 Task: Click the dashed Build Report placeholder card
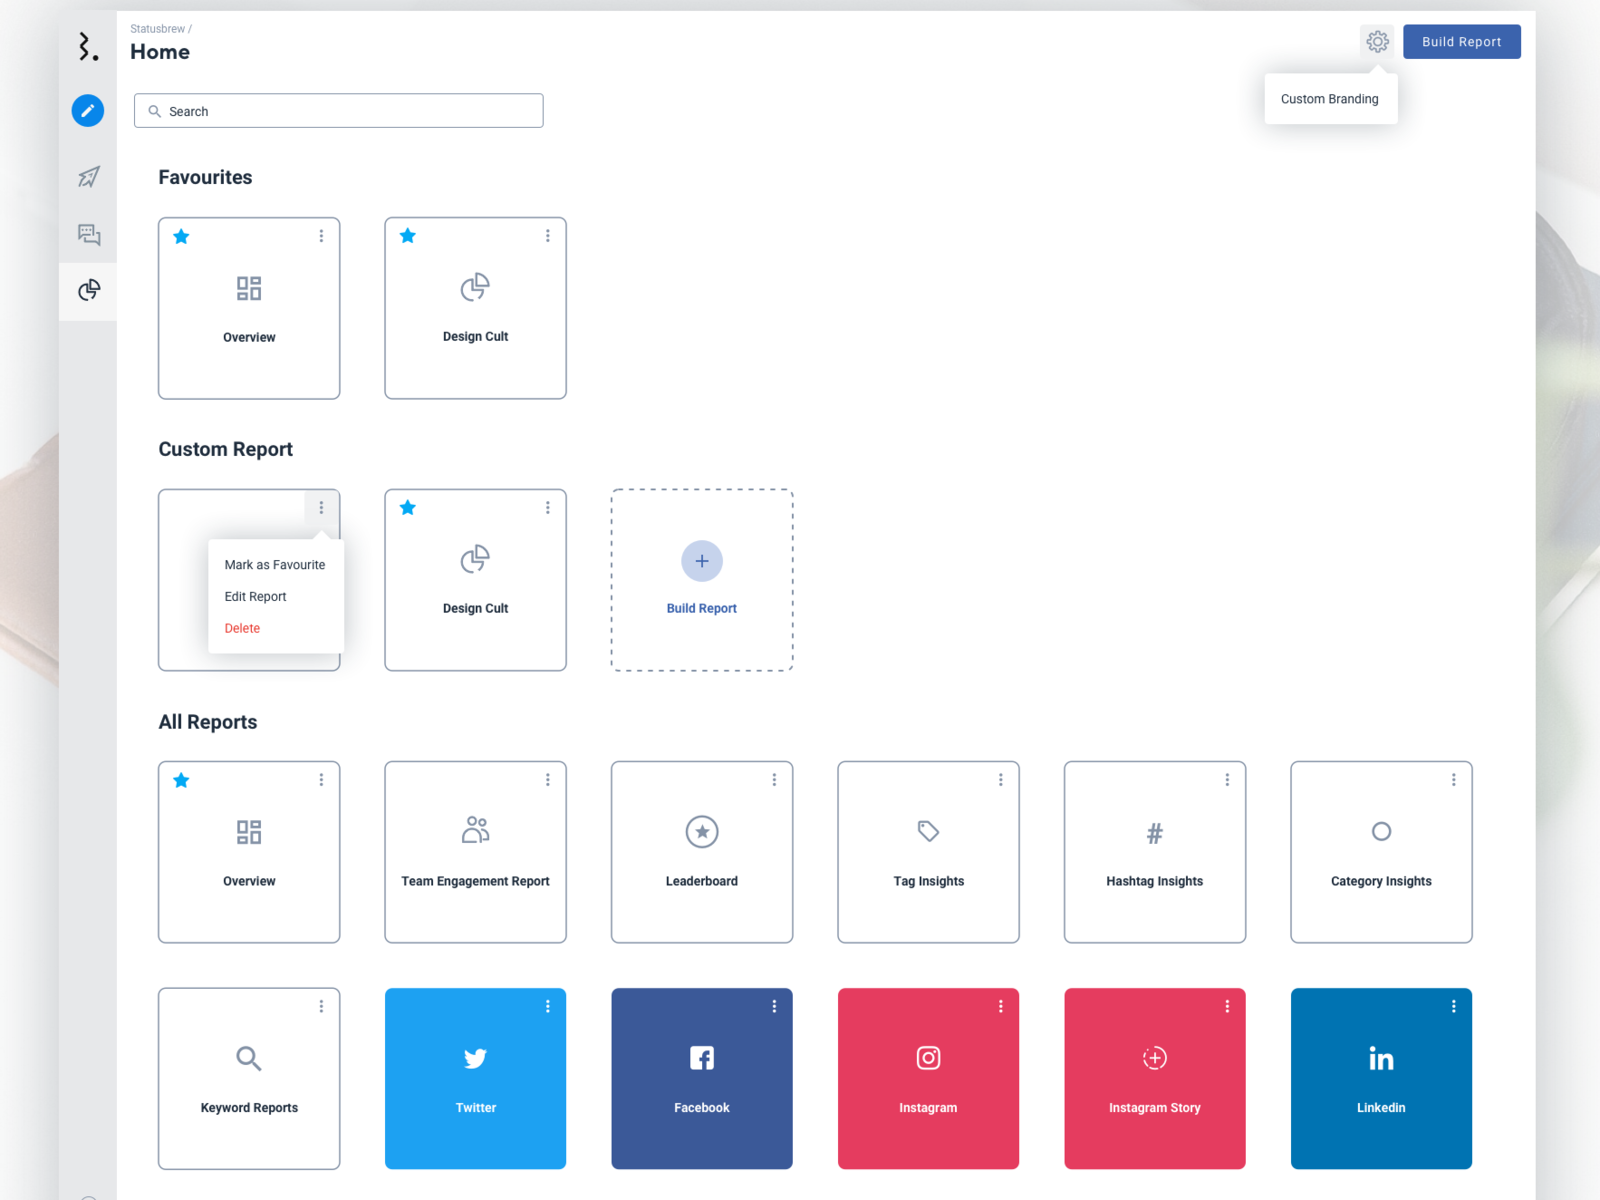(x=701, y=580)
